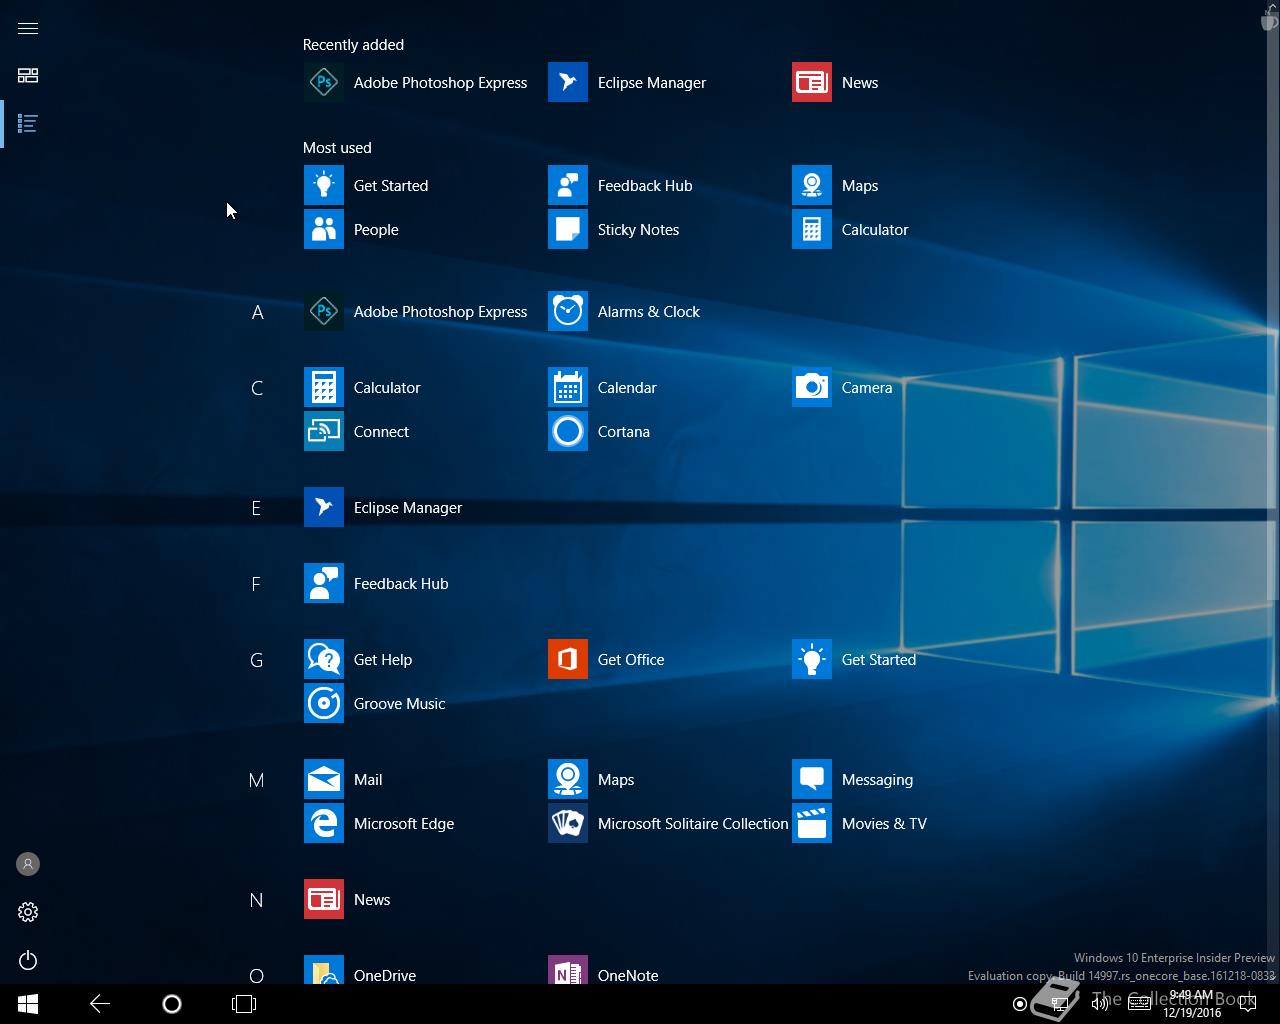Launch the People app
Viewport: 1280px width, 1024px height.
(352, 229)
